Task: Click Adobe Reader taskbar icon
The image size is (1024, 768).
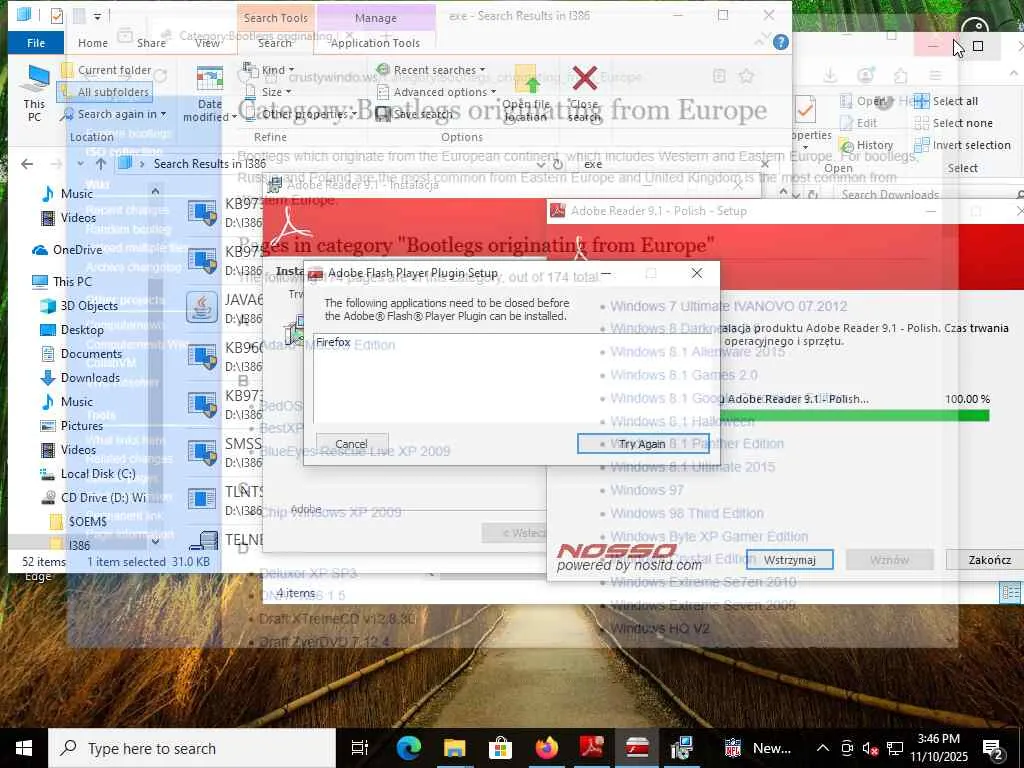Action: 592,748
